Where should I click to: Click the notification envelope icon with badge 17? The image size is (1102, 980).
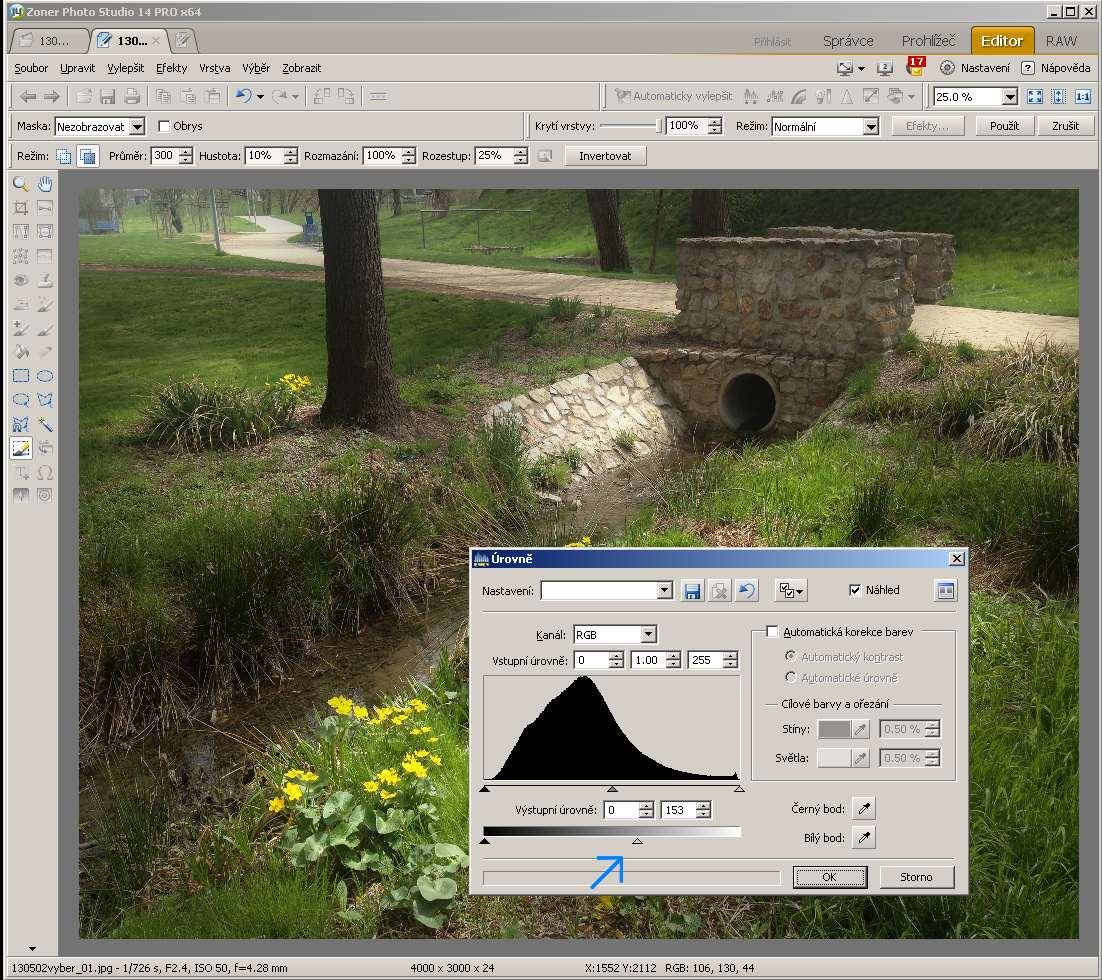pos(915,68)
